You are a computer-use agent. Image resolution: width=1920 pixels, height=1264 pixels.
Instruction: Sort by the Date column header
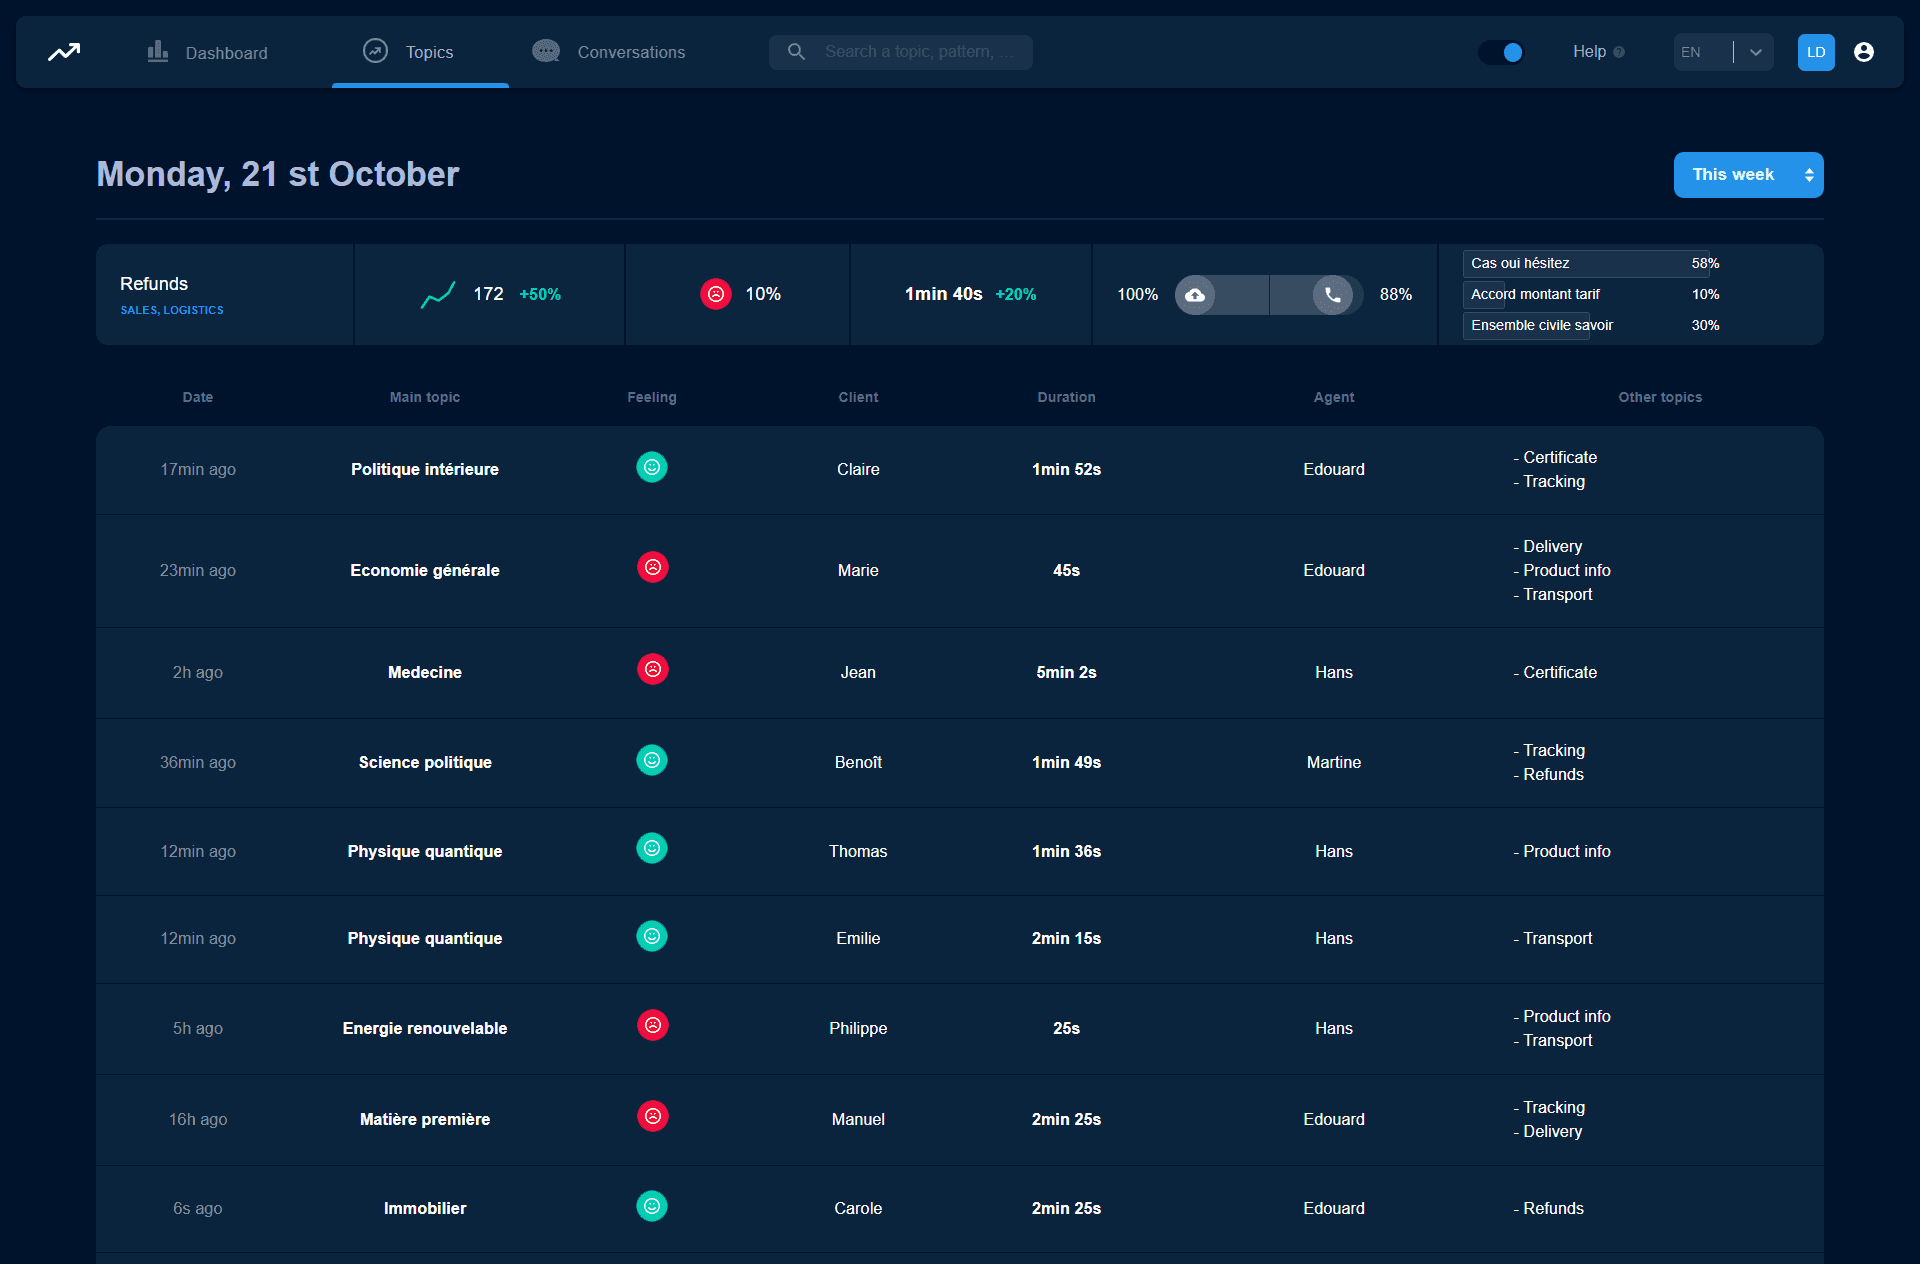(x=198, y=397)
